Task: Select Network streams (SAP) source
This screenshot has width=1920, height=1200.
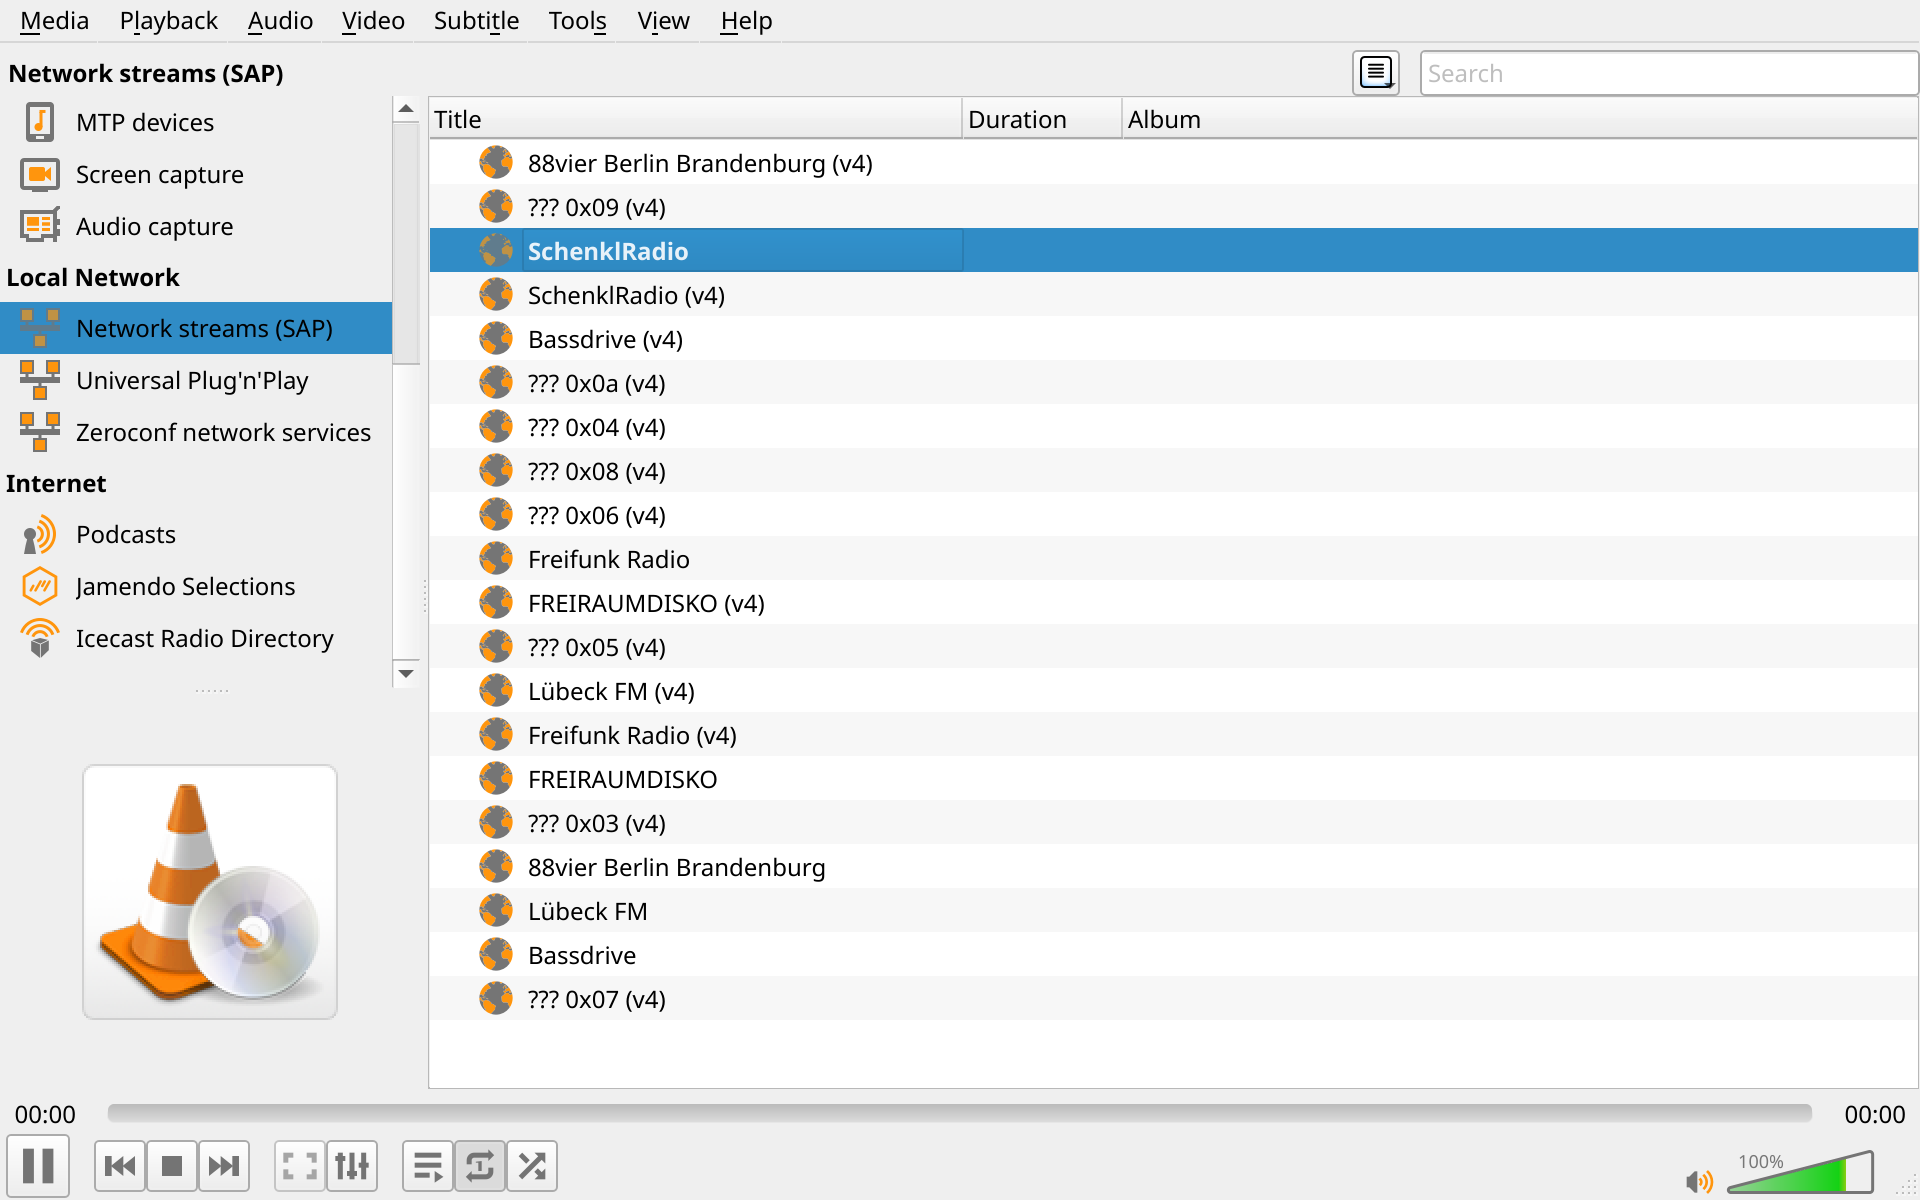Action: [196, 328]
